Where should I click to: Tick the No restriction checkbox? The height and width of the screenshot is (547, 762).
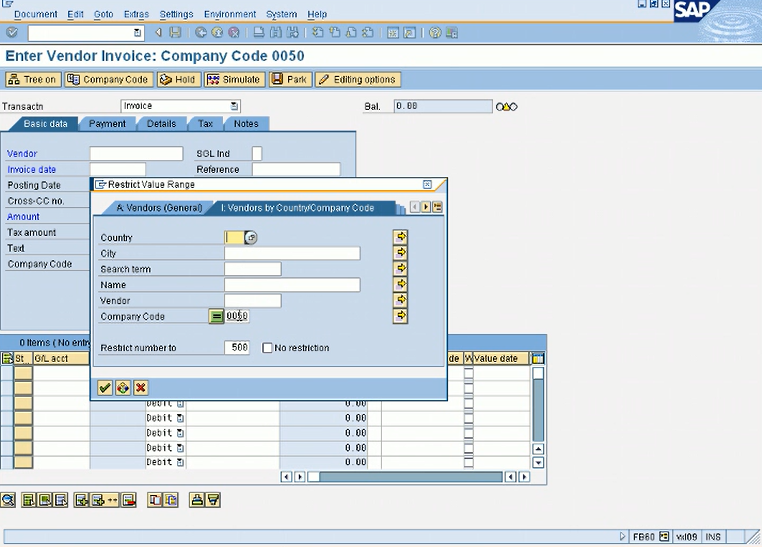pyautogui.click(x=267, y=348)
